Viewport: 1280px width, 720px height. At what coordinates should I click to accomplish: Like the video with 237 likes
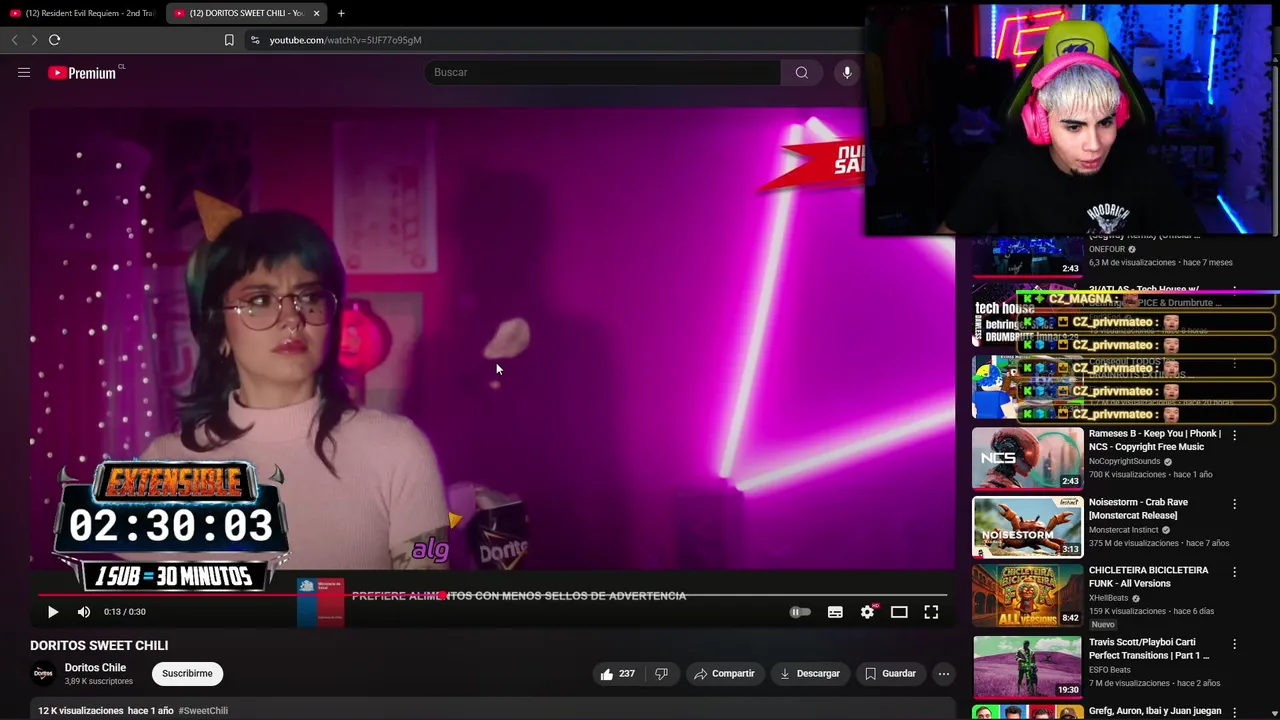click(x=617, y=674)
